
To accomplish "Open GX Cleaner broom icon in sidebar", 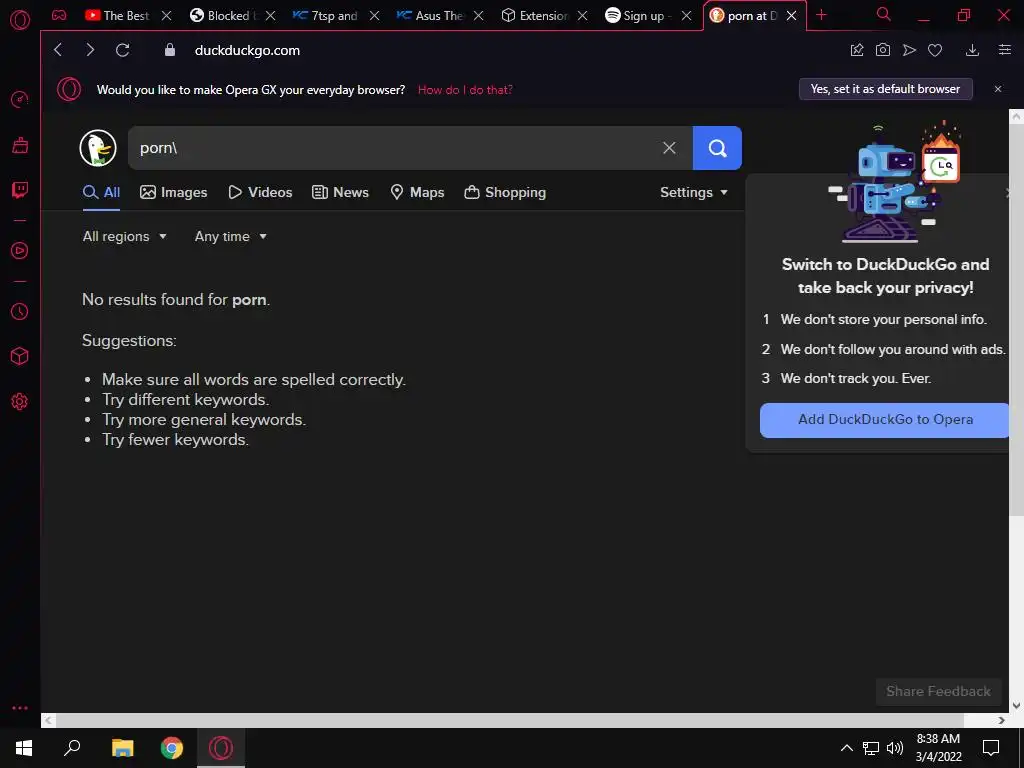I will [x=20, y=145].
